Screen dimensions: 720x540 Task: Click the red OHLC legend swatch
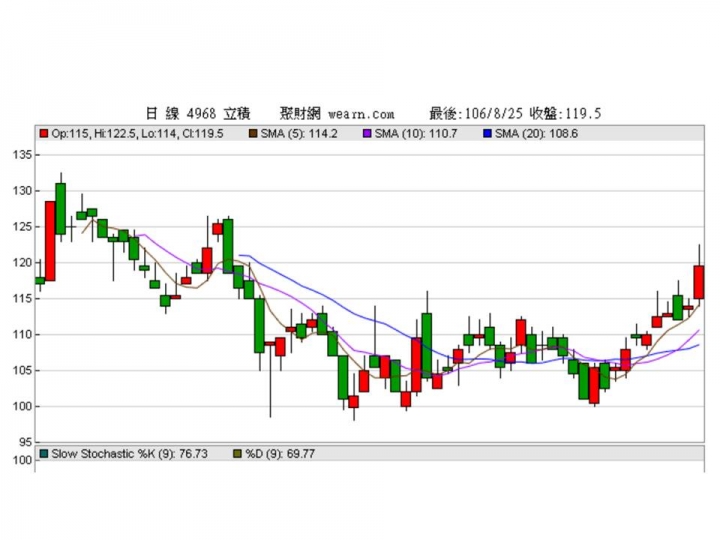[x=44, y=134]
